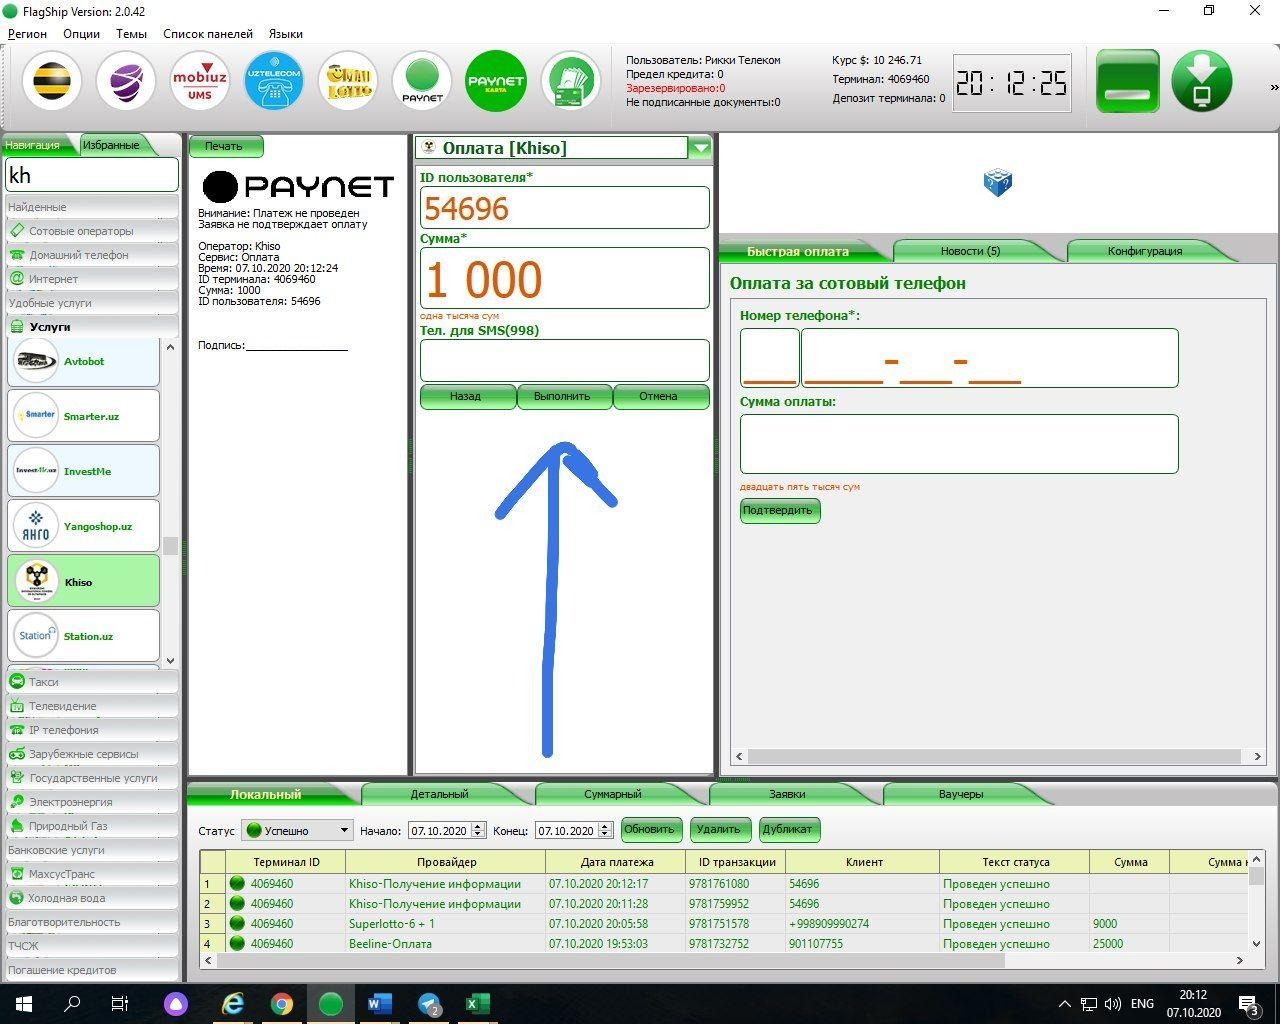
Task: Switch to the Детальный tab
Action: 439,794
